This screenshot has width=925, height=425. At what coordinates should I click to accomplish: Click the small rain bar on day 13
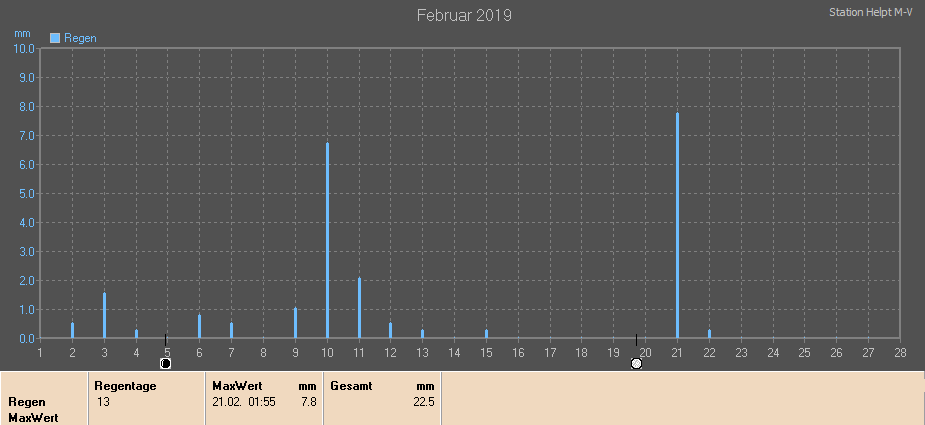(423, 334)
